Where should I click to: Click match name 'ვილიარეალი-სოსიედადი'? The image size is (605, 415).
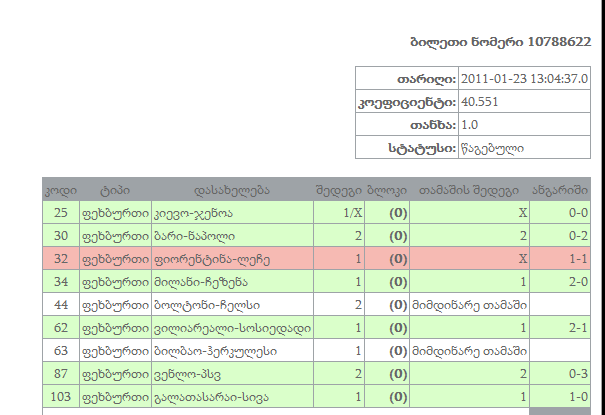232,328
